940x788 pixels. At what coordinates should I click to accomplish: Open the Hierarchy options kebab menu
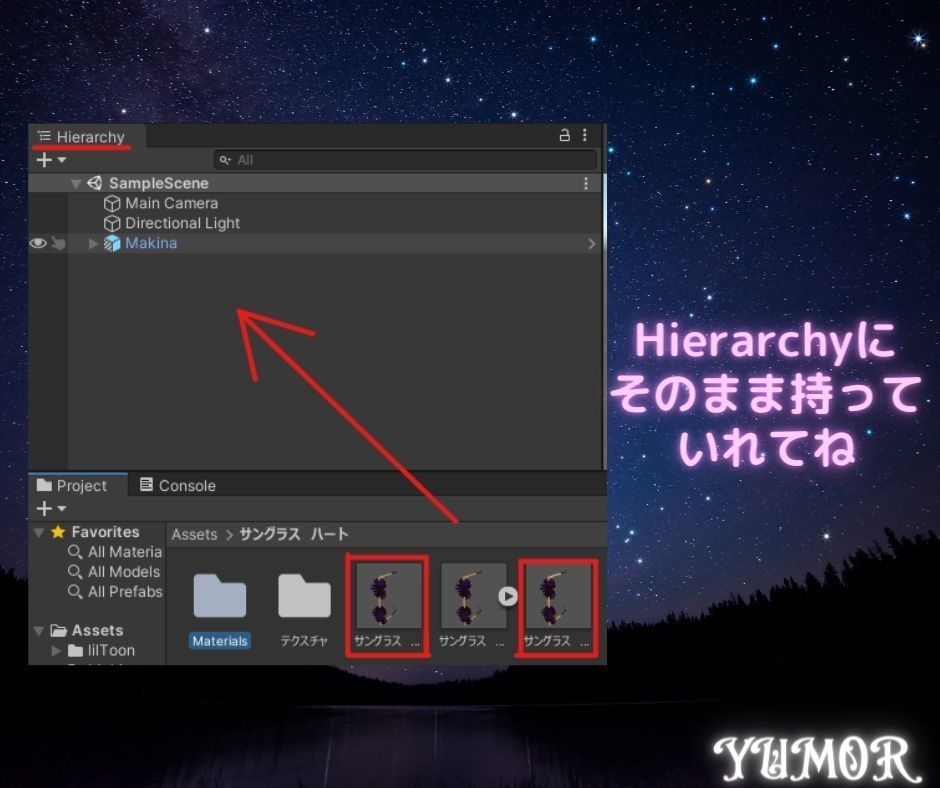(x=584, y=135)
